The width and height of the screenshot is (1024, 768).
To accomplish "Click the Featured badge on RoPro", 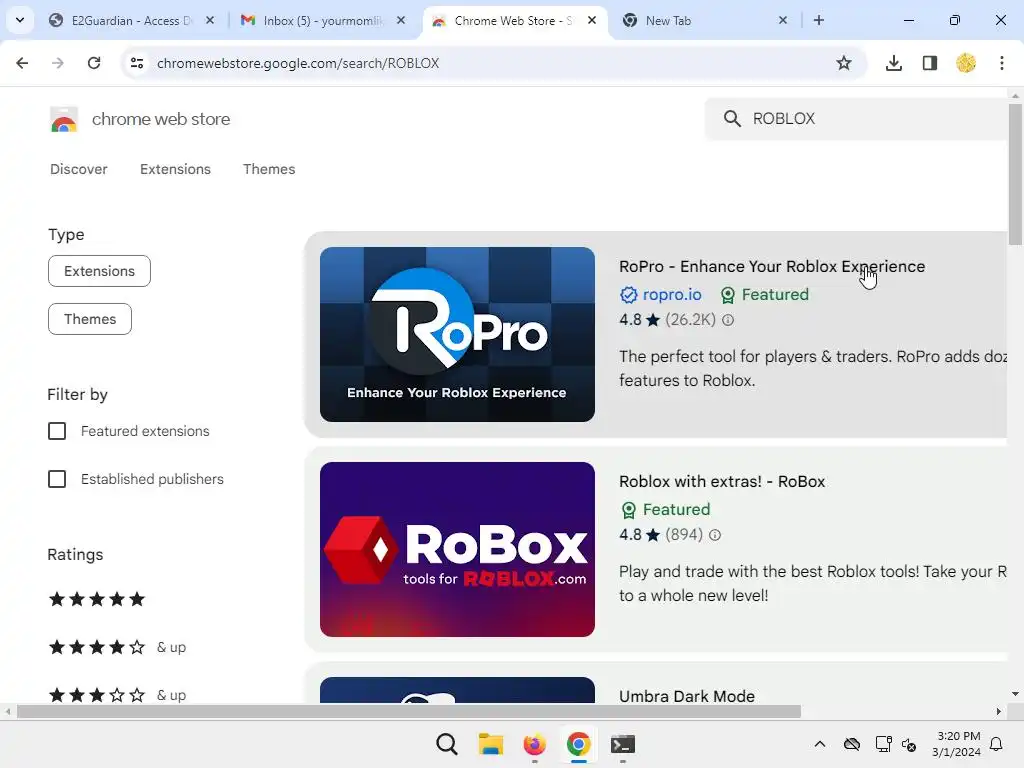I will click(x=764, y=295).
